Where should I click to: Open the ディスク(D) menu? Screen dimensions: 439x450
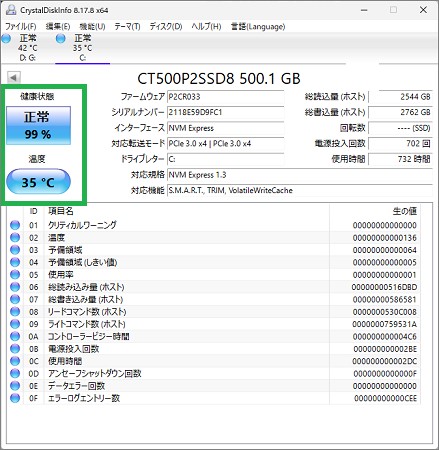click(x=166, y=26)
